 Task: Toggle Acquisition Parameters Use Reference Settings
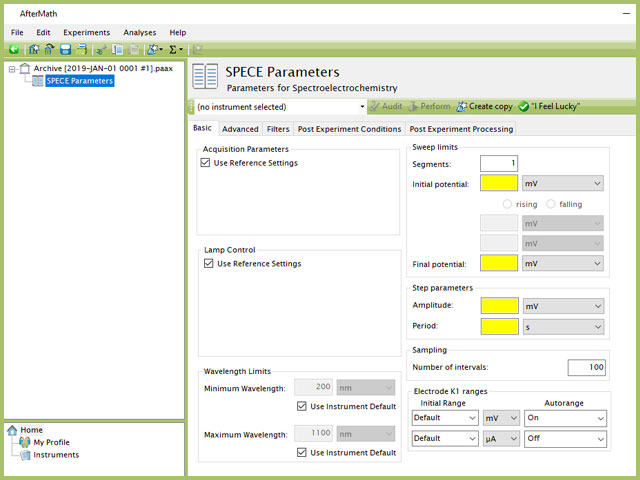[x=205, y=163]
